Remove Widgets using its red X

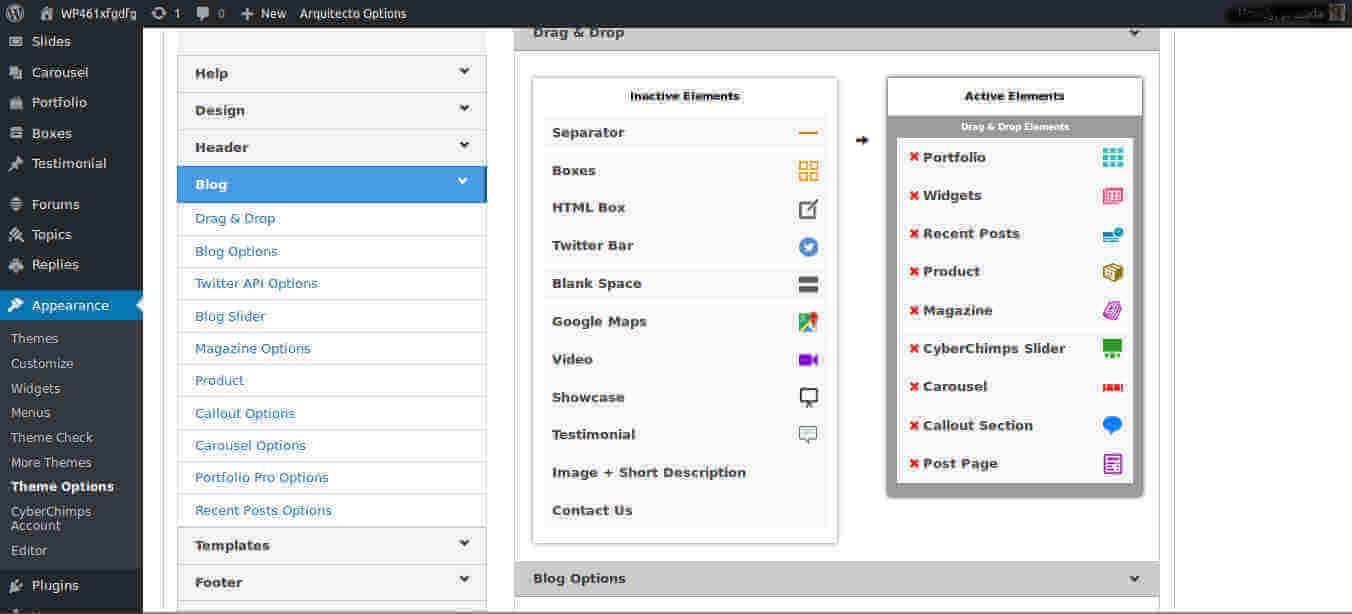pyautogui.click(x=914, y=196)
